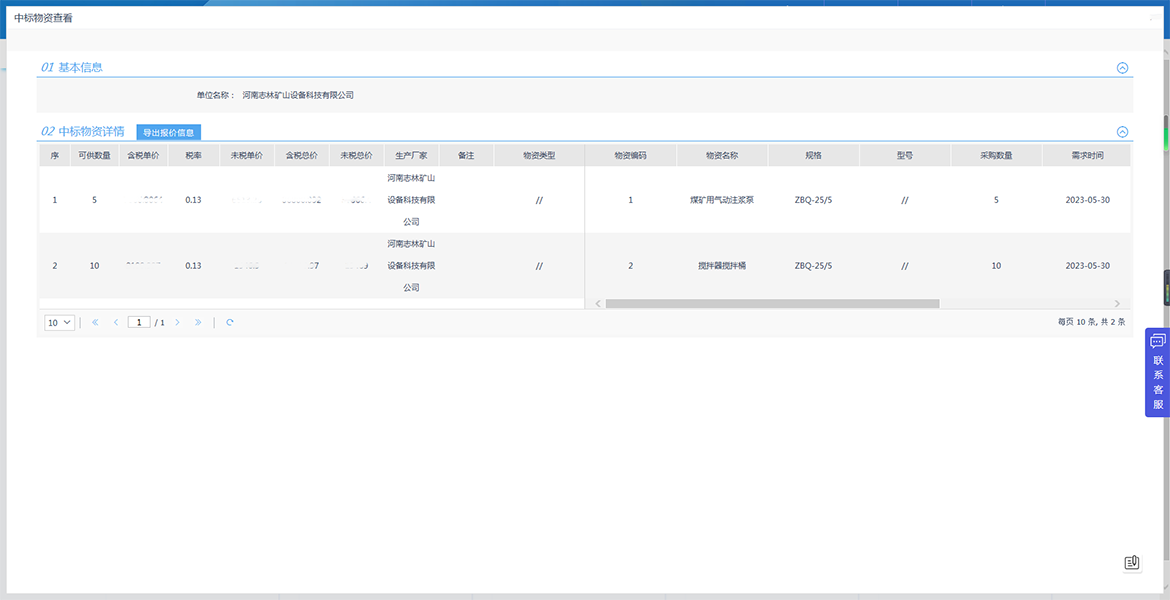
Task: Click 导出报价信息 export button
Action: click(169, 132)
